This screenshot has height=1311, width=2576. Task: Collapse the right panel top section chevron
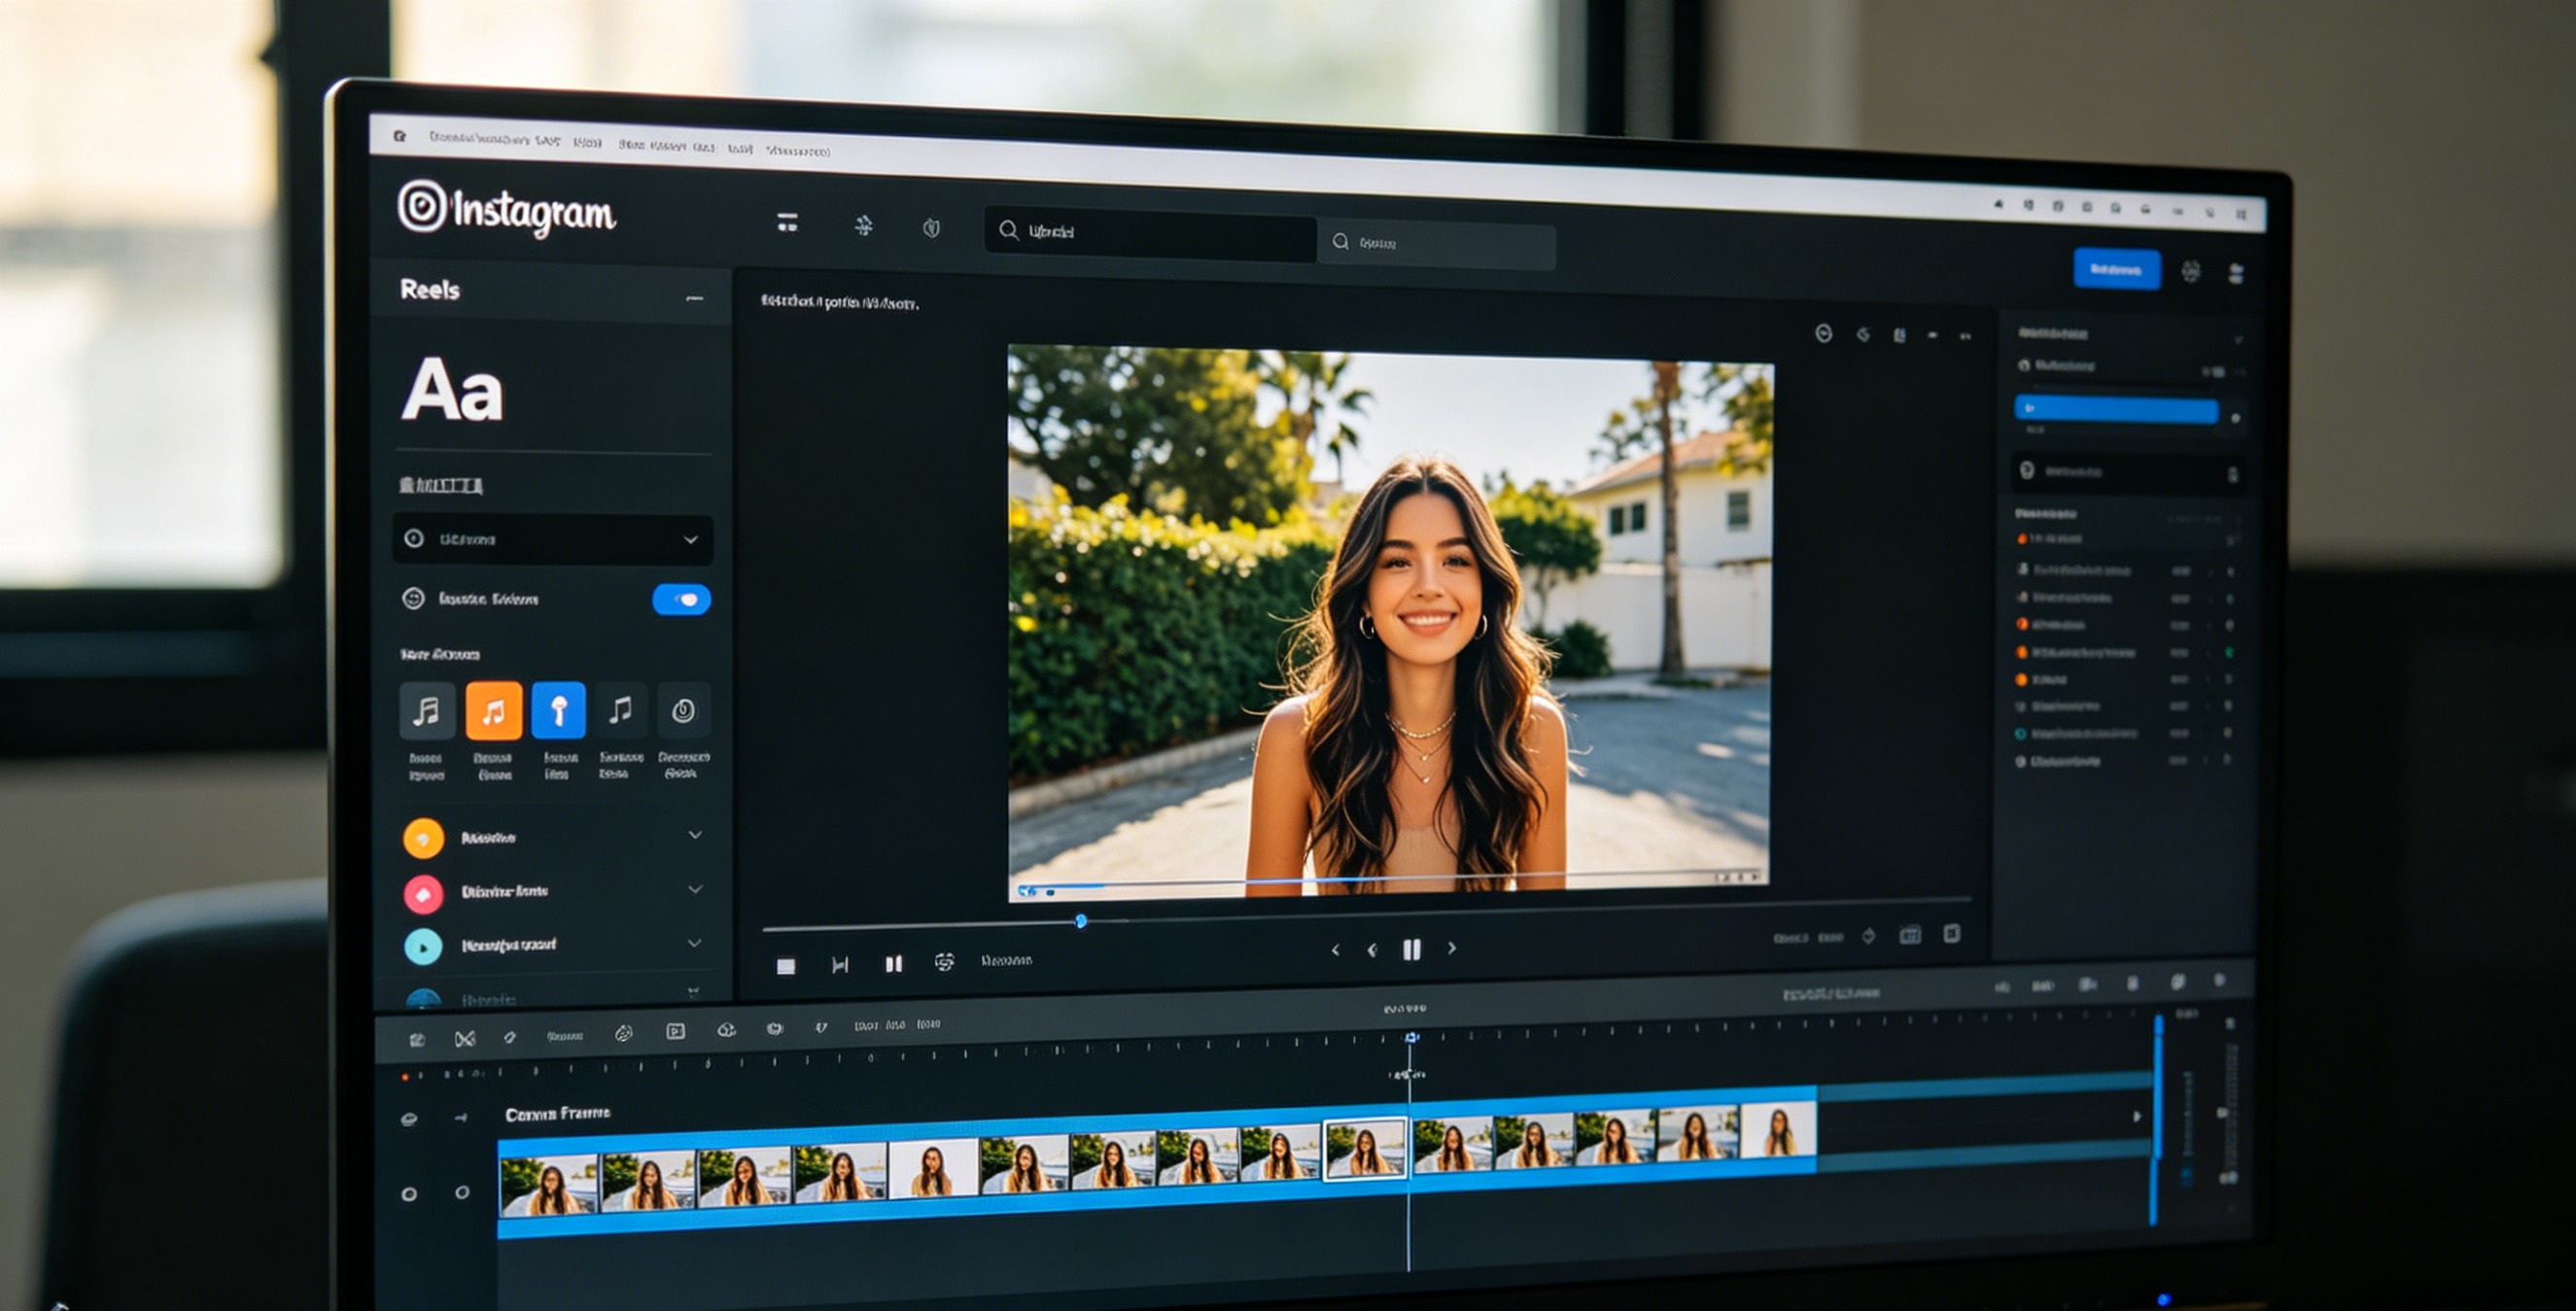(2238, 340)
